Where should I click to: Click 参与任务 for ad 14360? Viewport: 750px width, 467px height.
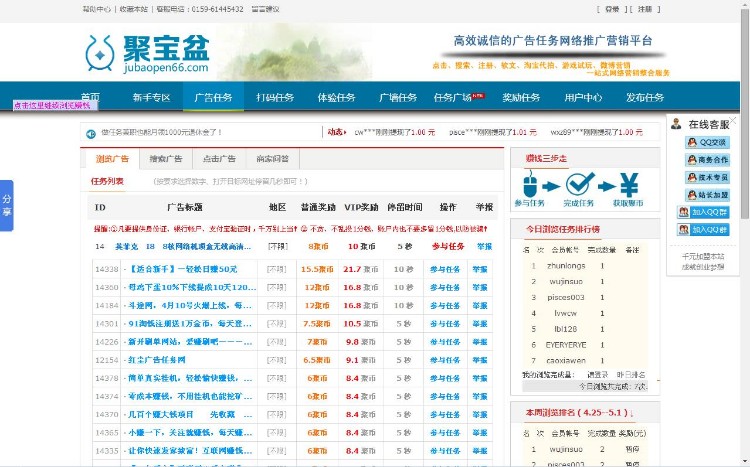coord(445,288)
